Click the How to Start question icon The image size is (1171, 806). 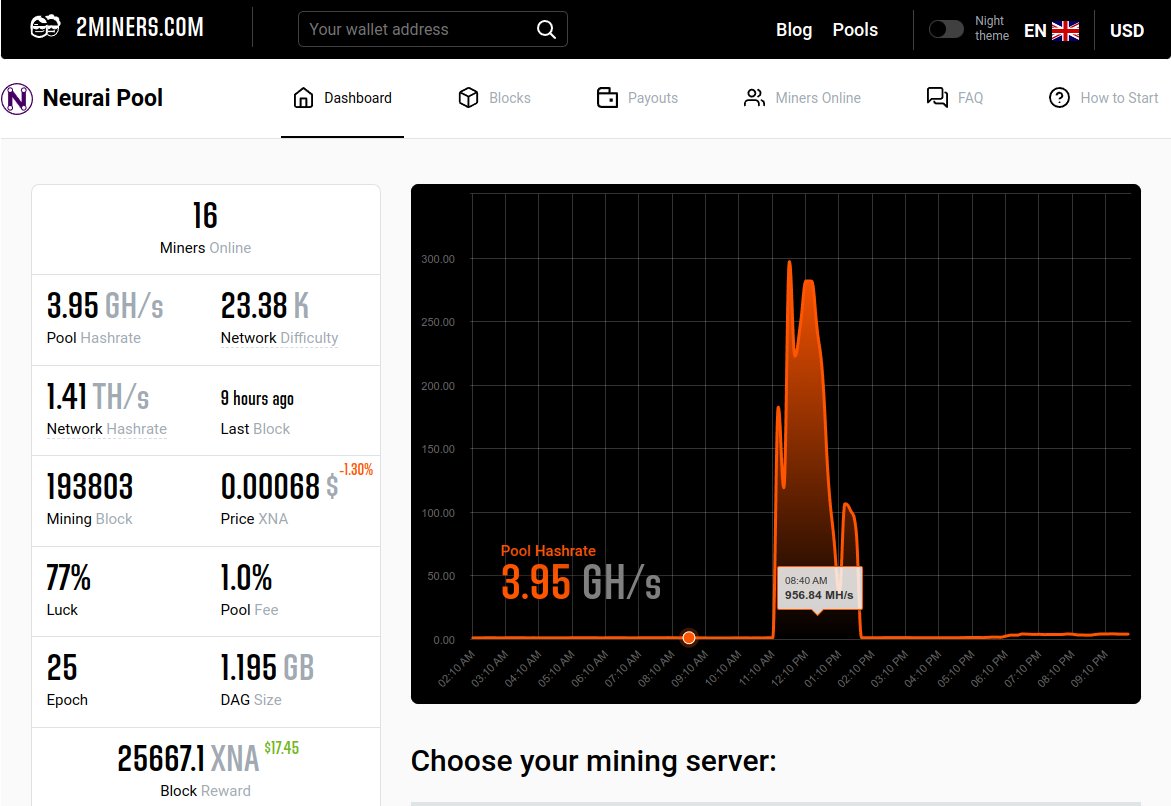tap(1059, 98)
